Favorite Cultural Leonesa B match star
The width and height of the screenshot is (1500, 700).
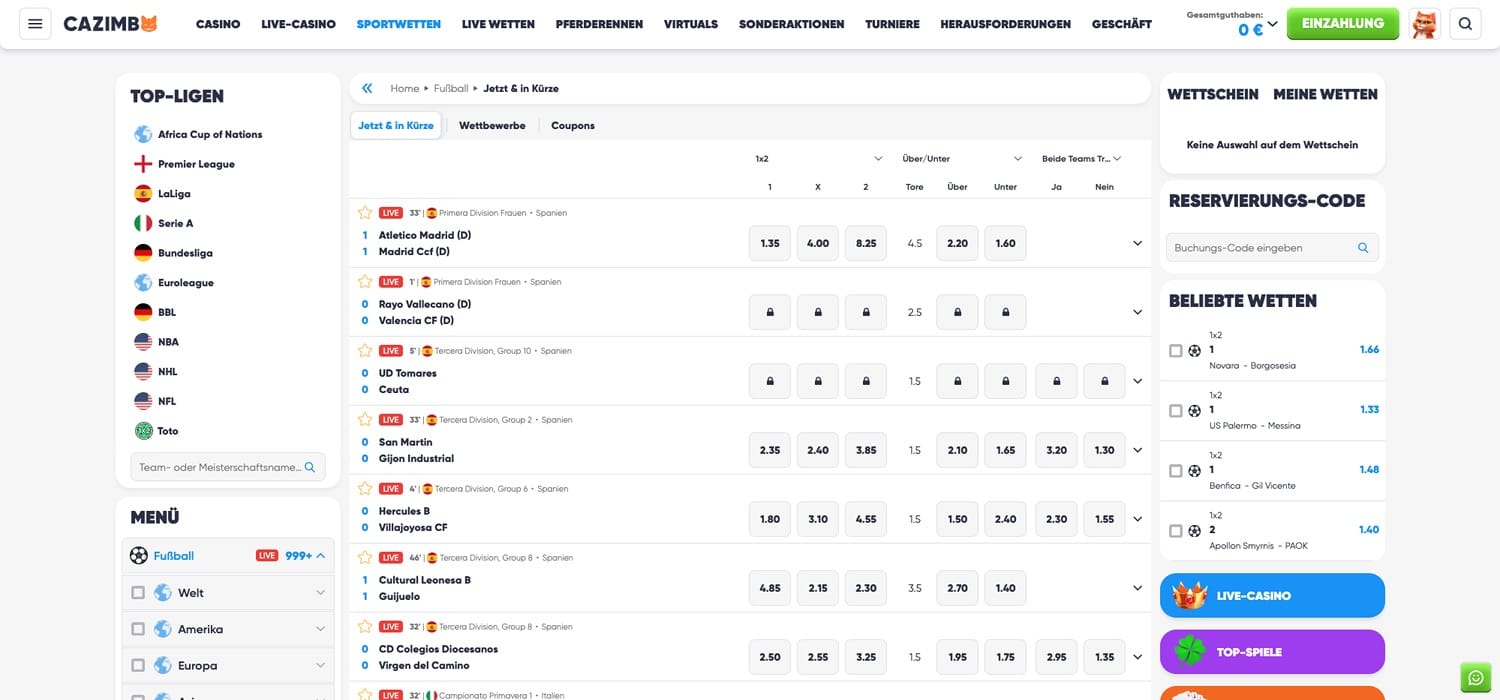(365, 558)
